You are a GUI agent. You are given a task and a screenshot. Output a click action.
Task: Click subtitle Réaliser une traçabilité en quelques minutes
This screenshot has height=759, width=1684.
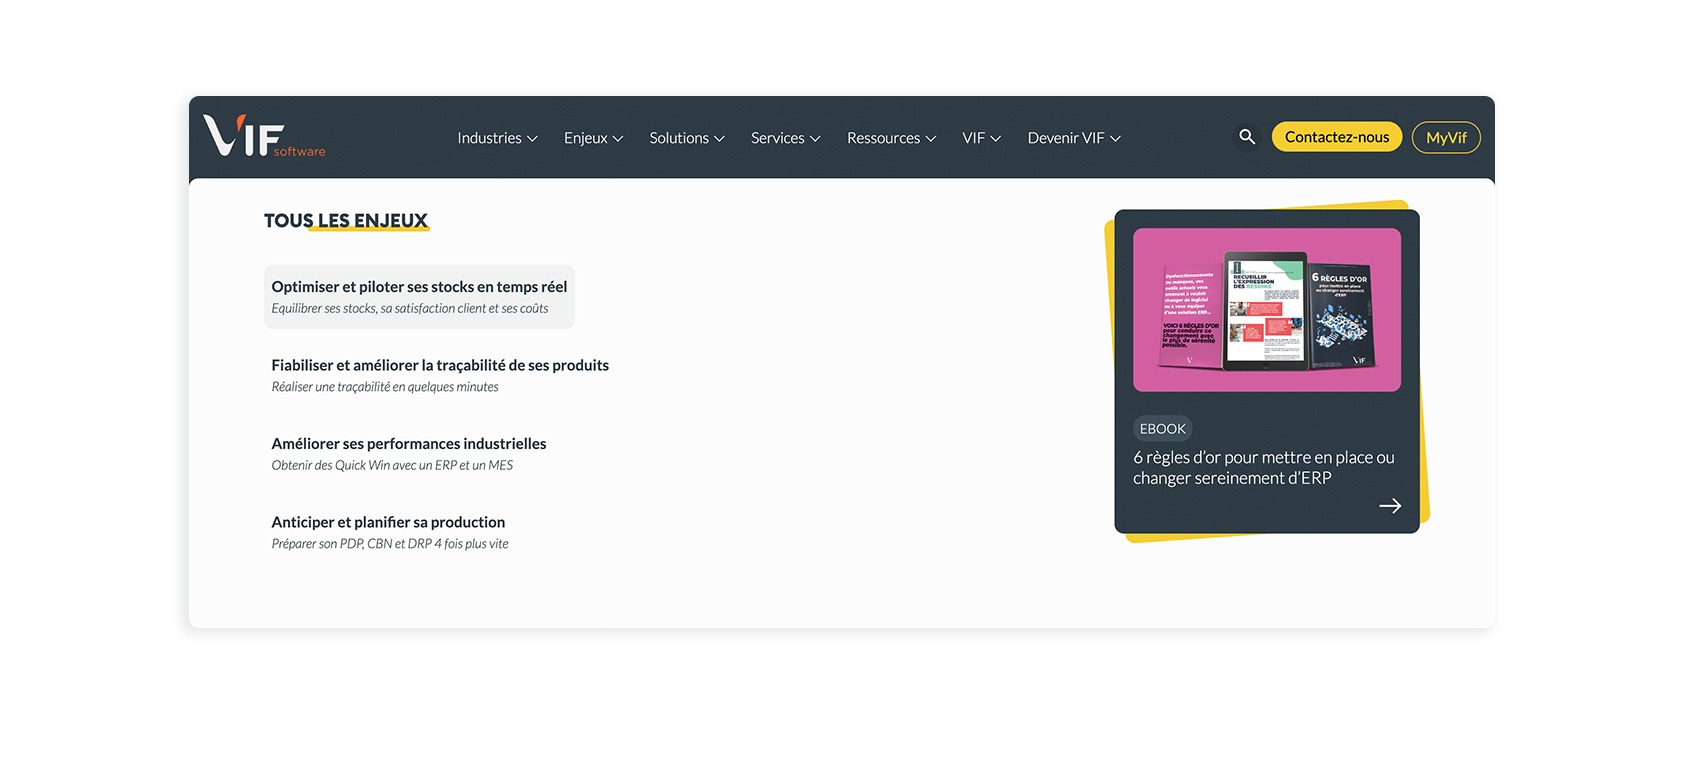tap(385, 387)
